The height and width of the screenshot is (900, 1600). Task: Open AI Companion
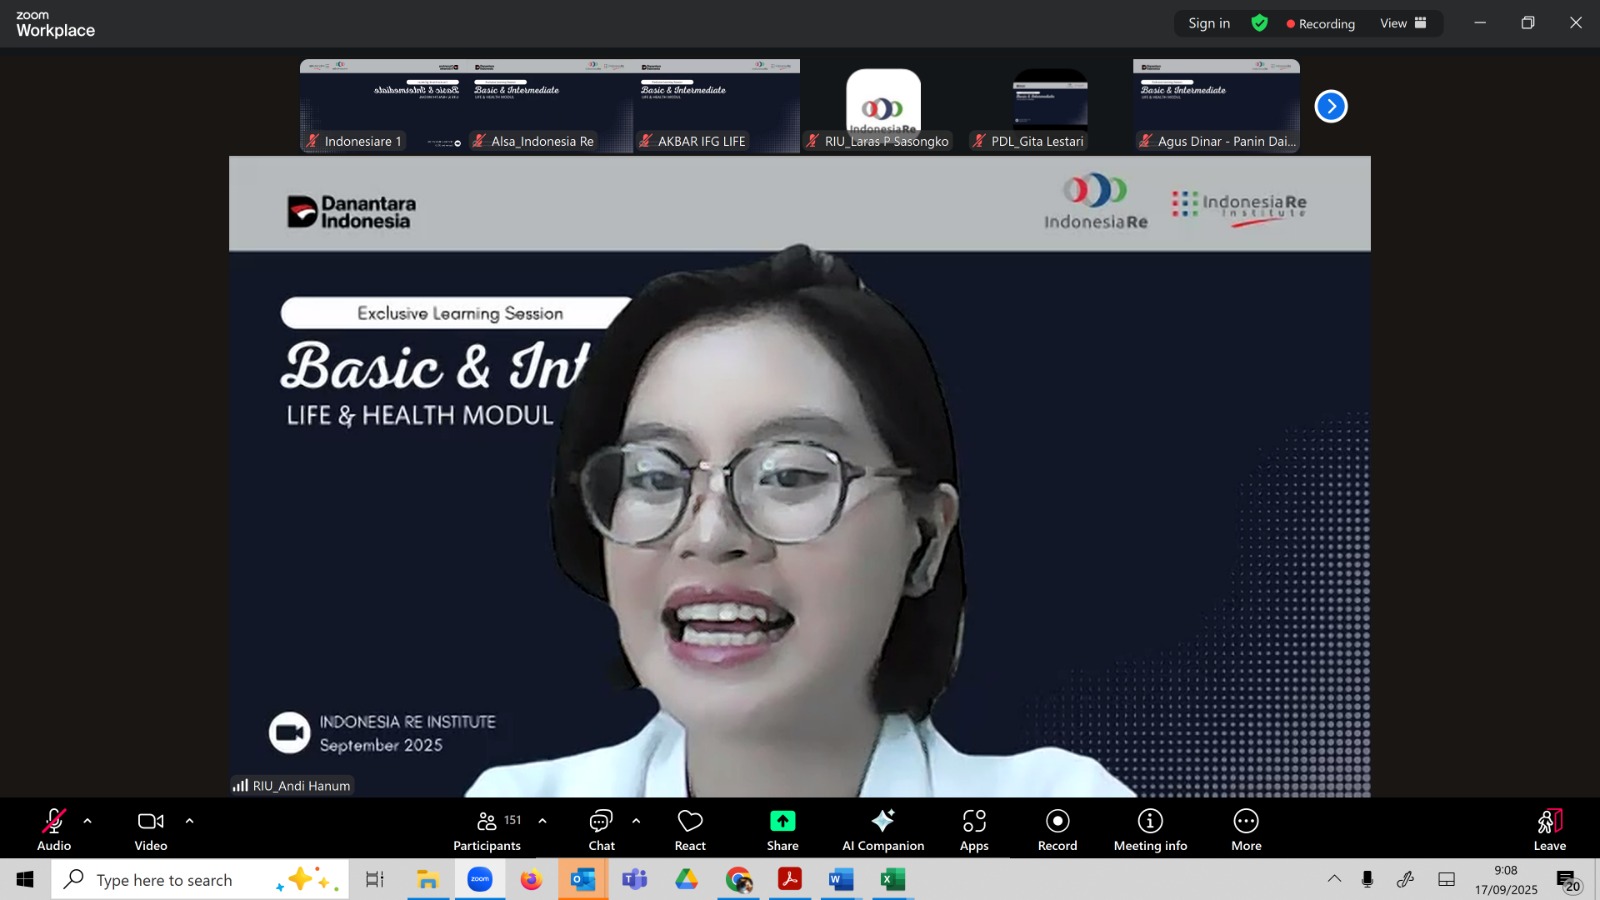882,829
